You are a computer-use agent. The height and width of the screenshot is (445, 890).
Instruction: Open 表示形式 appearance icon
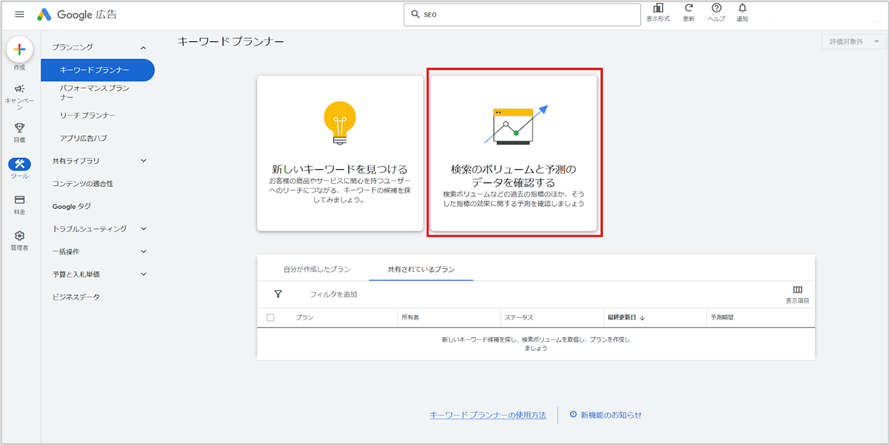(x=658, y=9)
